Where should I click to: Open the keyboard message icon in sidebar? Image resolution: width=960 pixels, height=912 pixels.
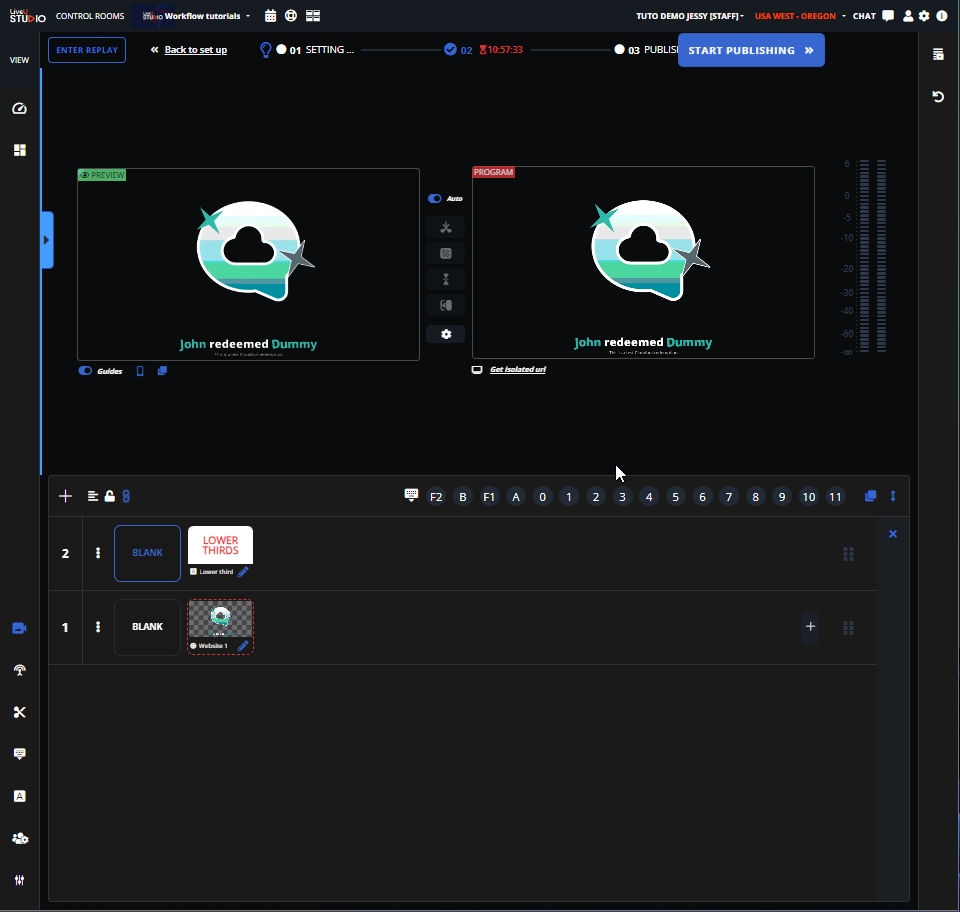click(x=20, y=753)
